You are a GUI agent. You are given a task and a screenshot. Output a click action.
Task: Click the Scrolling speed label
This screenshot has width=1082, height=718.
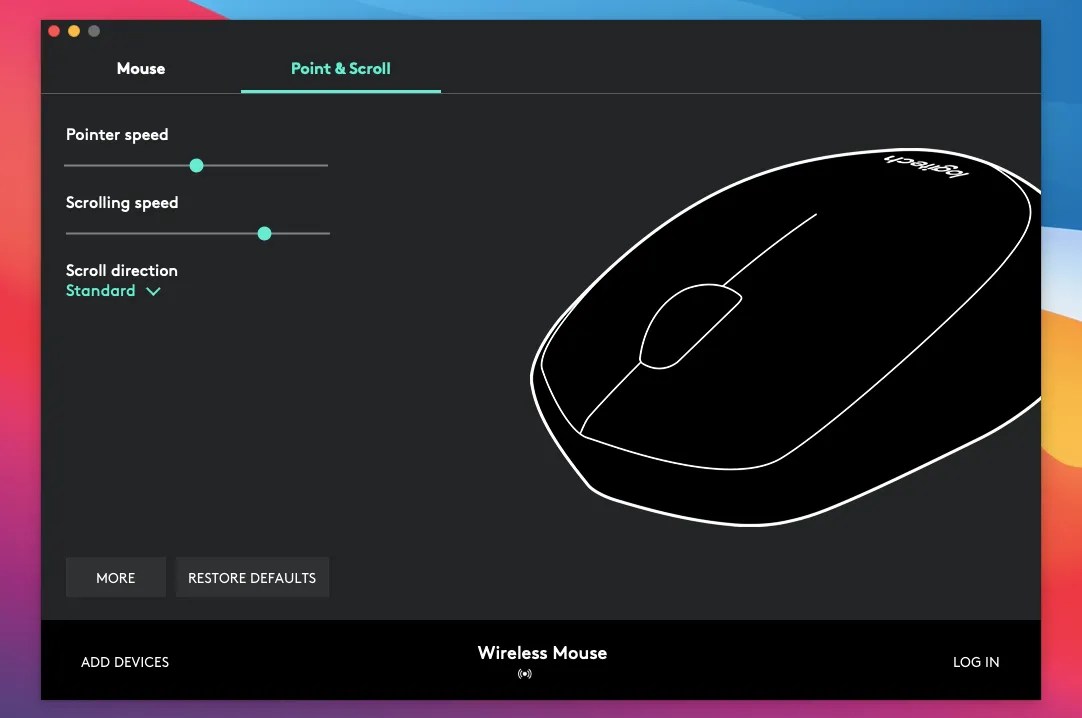[121, 203]
